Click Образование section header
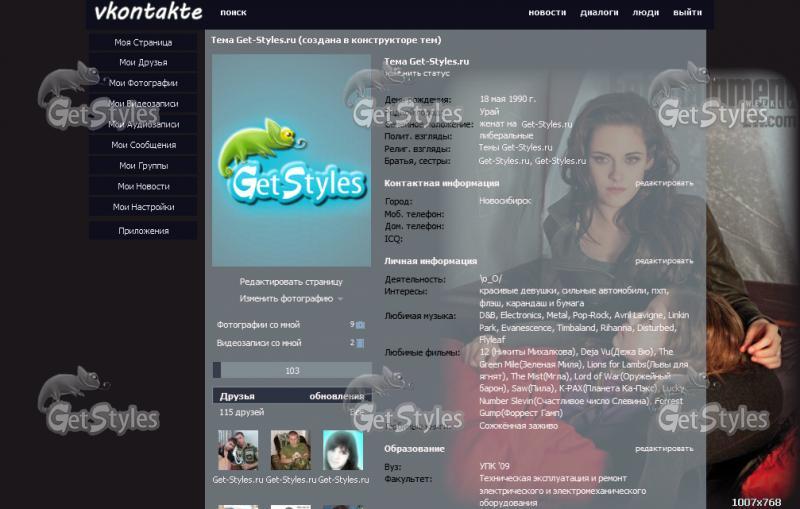800x509 pixels. (414, 449)
